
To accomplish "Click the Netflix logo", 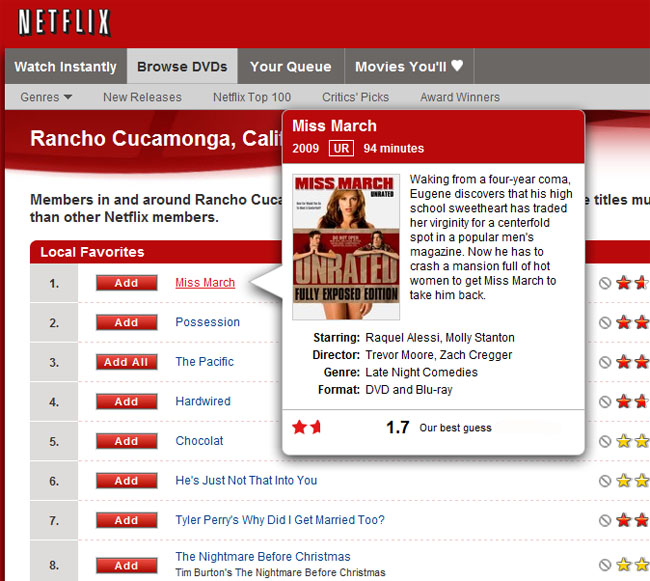I will click(x=64, y=22).
